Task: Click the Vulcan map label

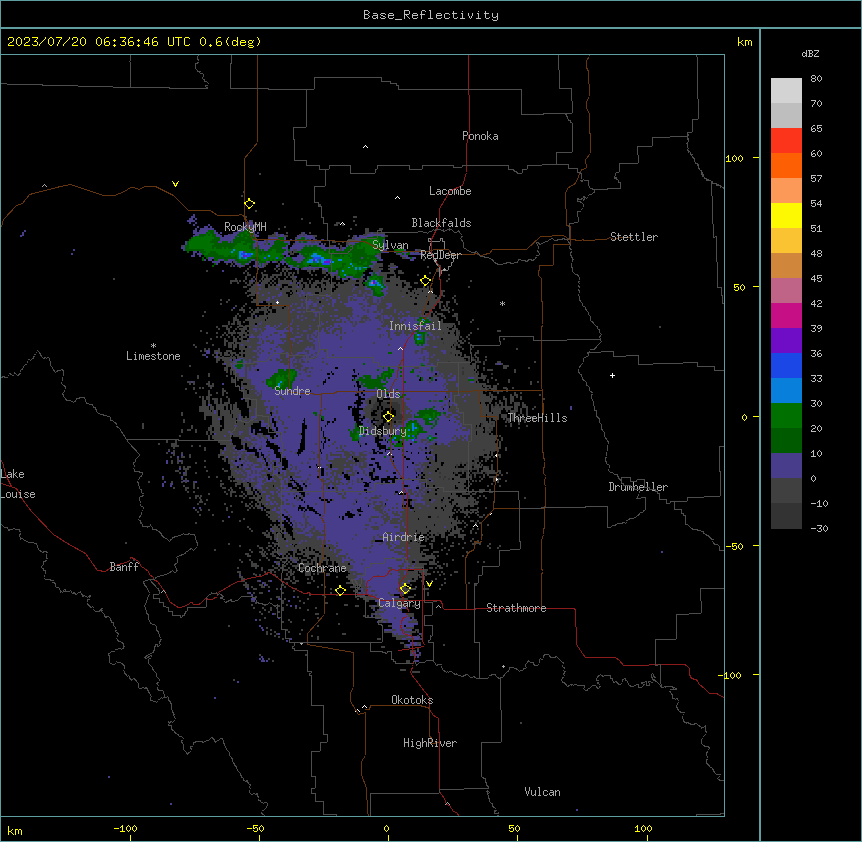Action: 542,792
